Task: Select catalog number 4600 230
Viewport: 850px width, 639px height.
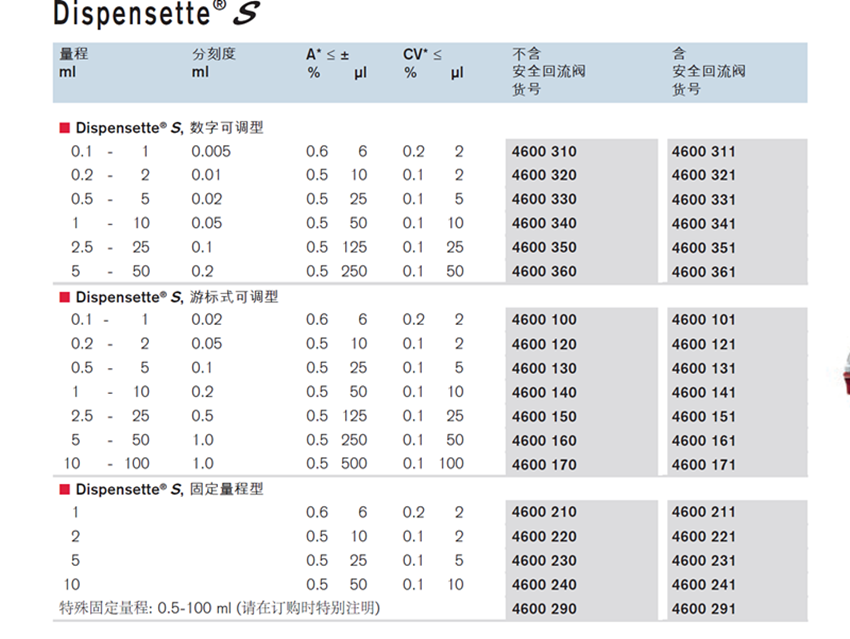Action: point(544,561)
